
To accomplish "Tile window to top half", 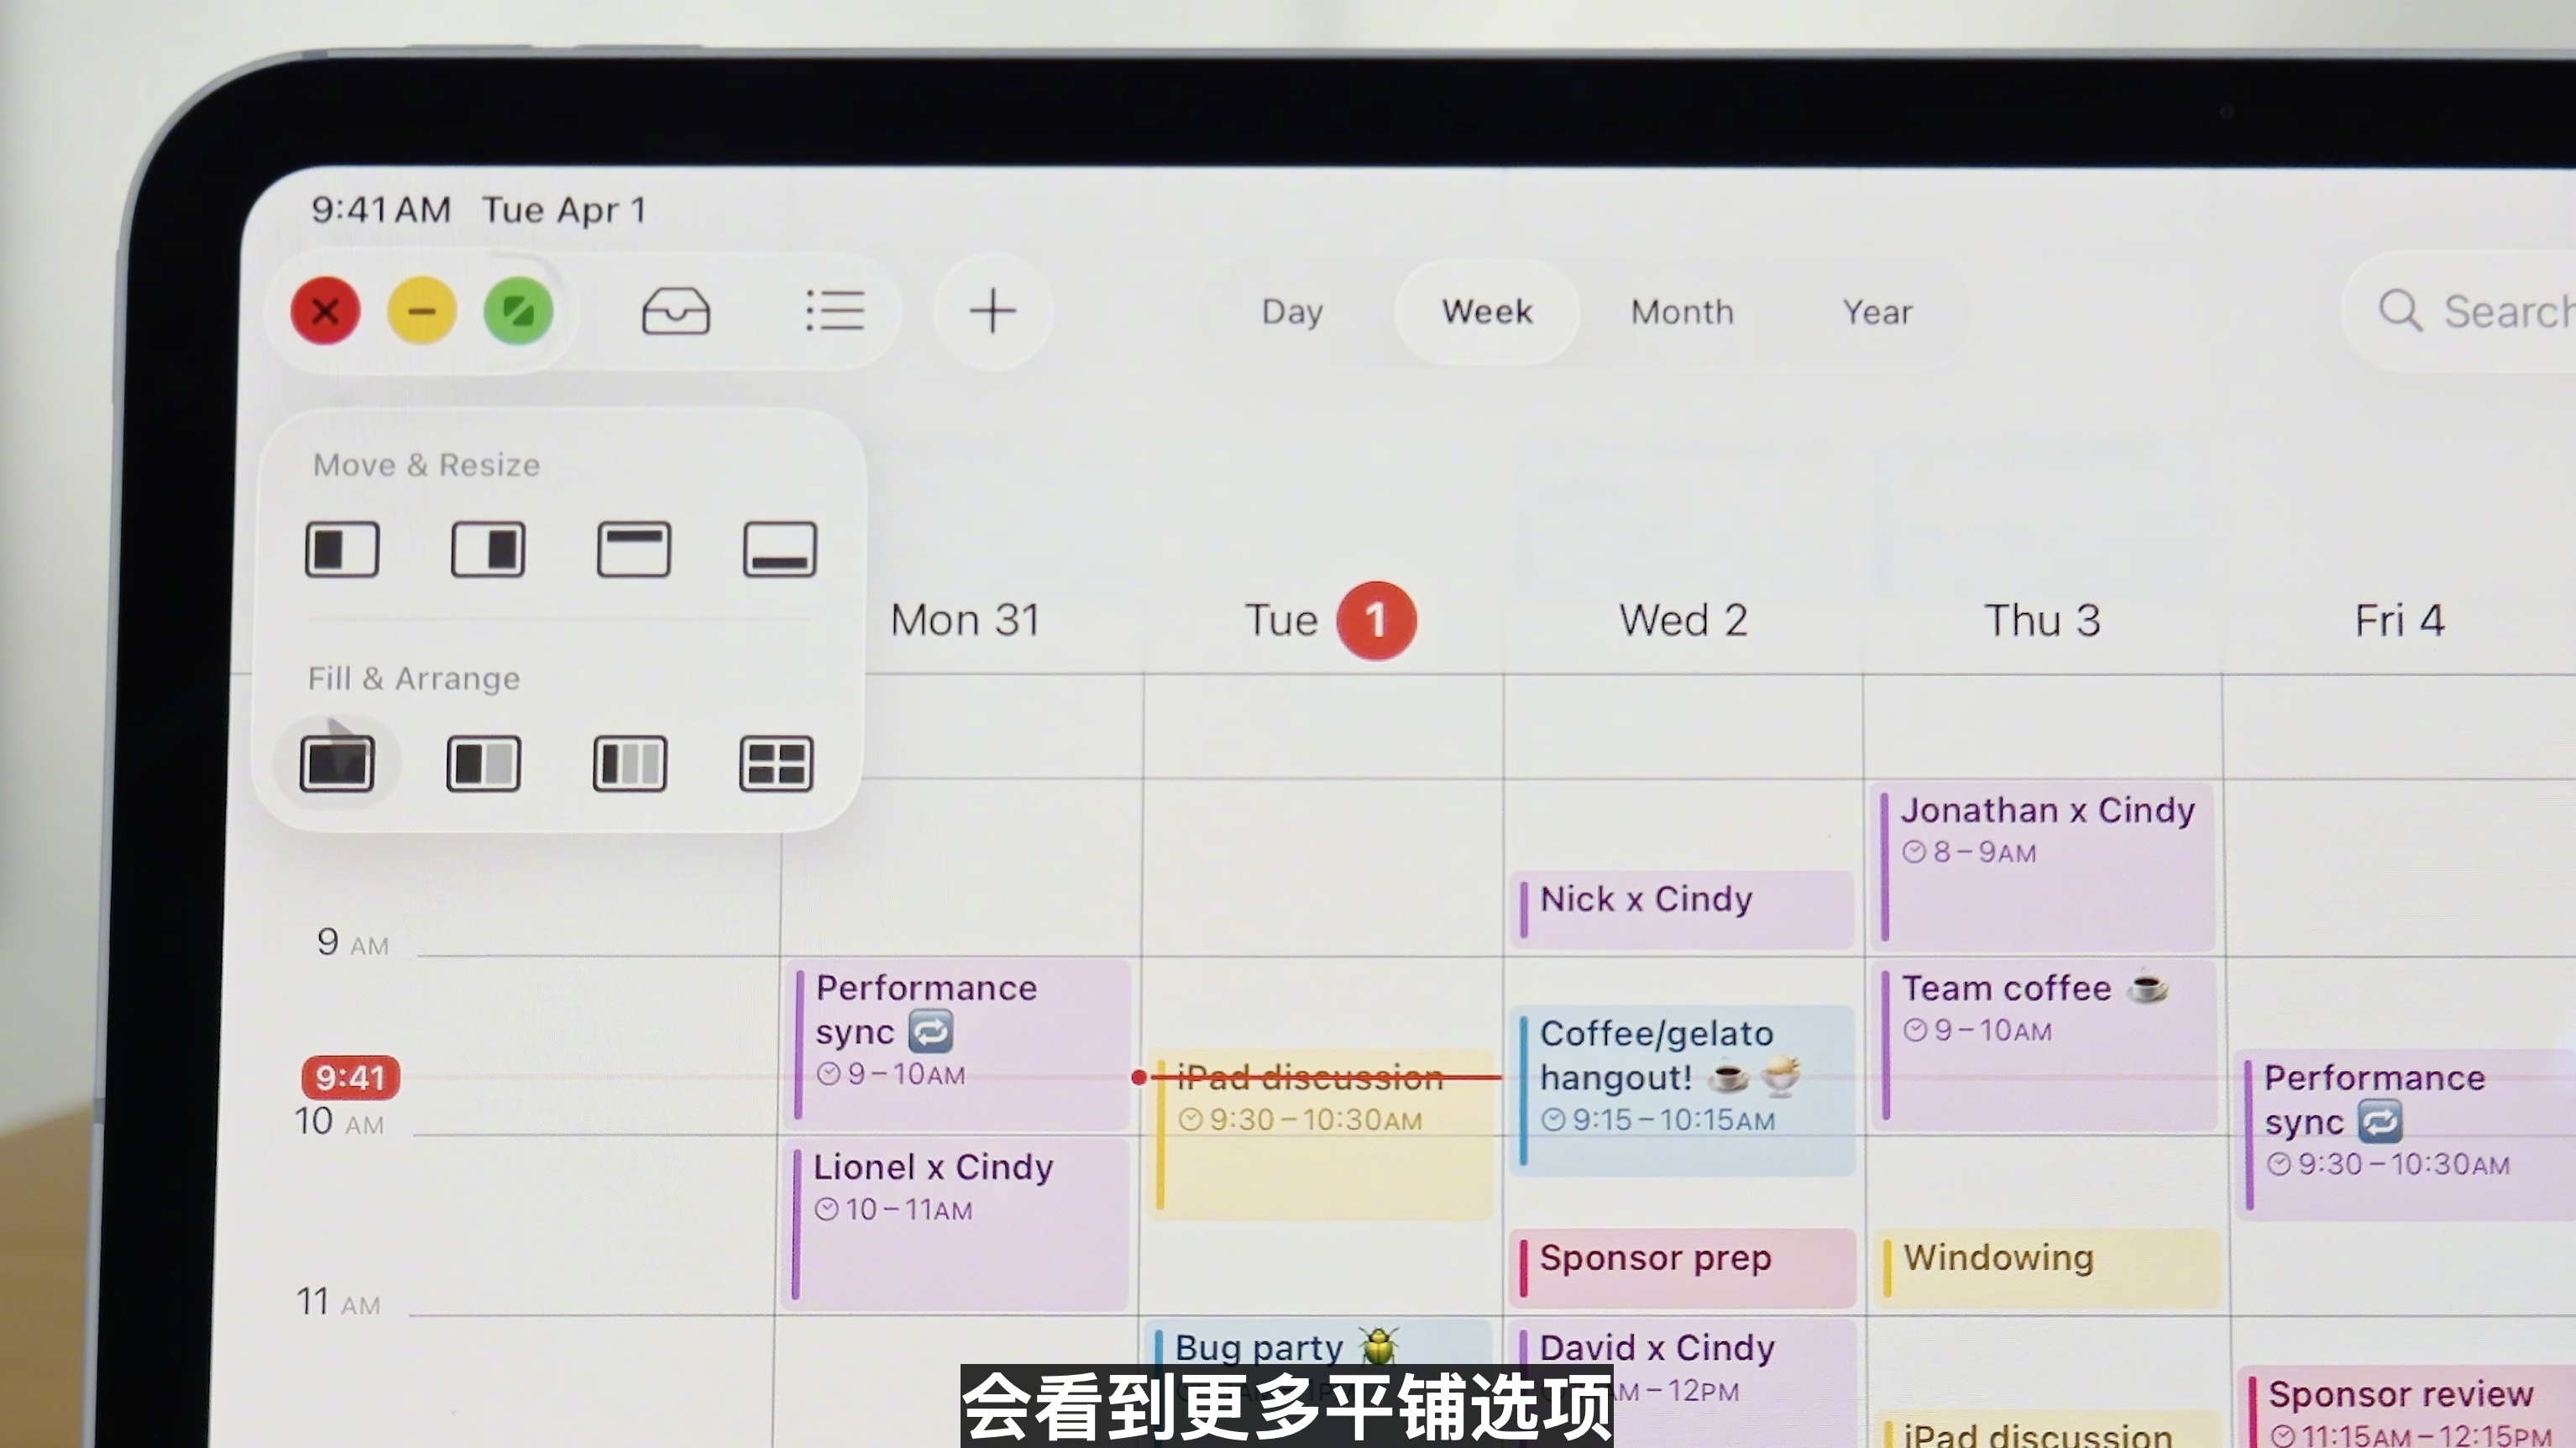I will pos(634,549).
